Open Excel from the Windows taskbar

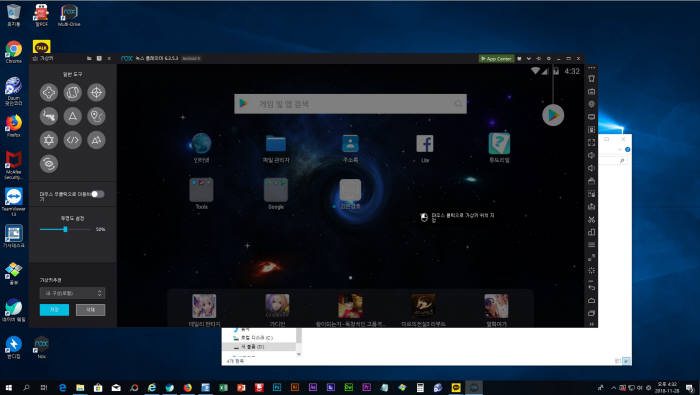pos(223,387)
